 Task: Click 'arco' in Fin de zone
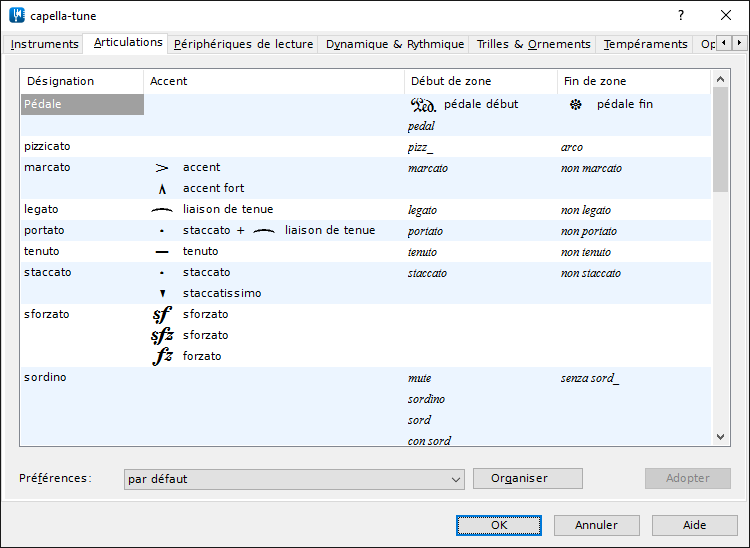pyautogui.click(x=572, y=147)
